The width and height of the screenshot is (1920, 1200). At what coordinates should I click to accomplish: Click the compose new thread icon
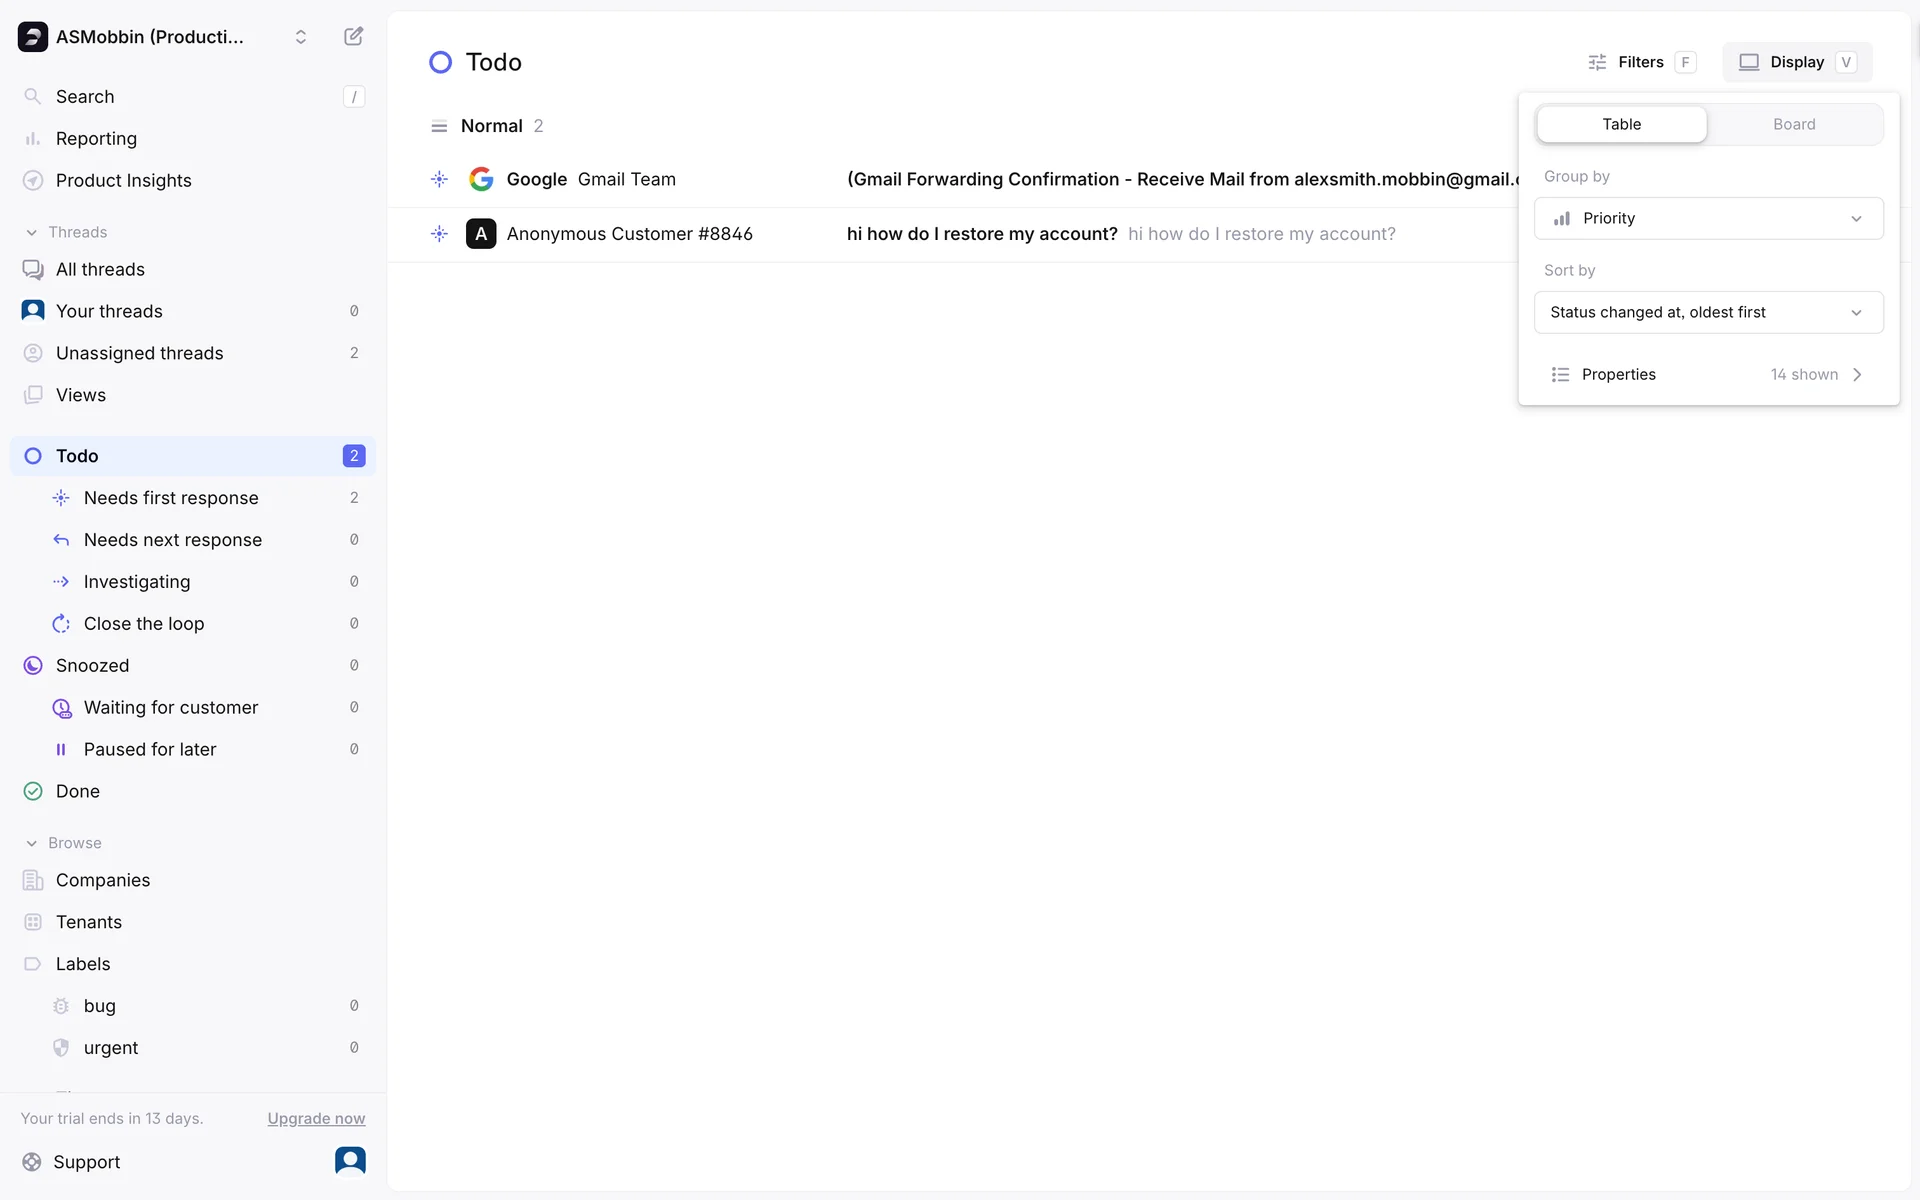pyautogui.click(x=353, y=37)
